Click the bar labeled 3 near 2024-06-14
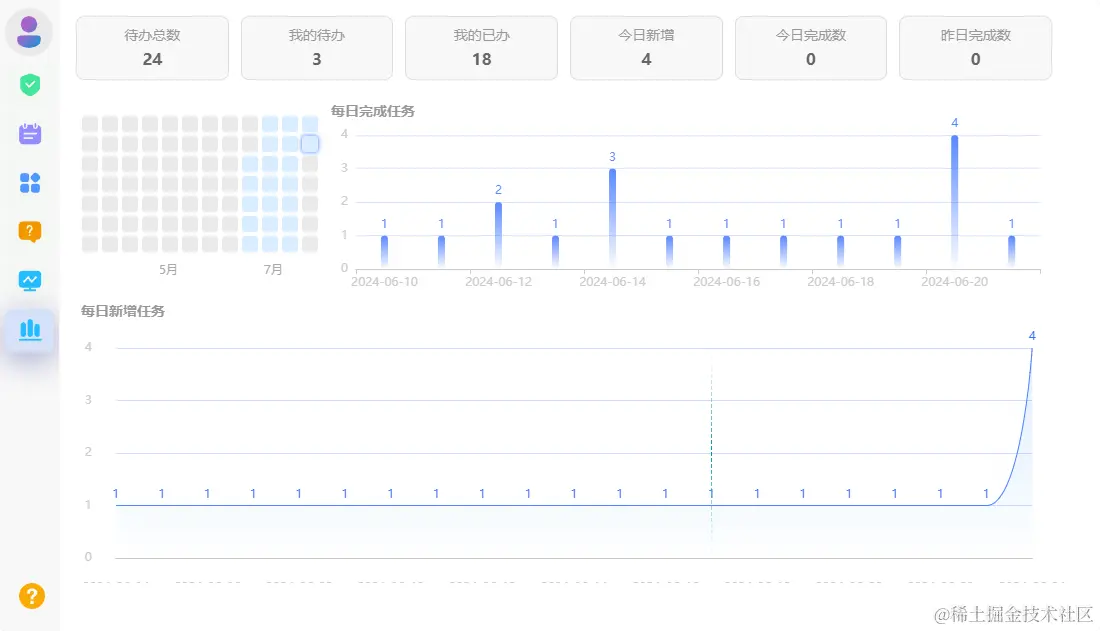Image resolution: width=1100 pixels, height=631 pixels. 611,215
